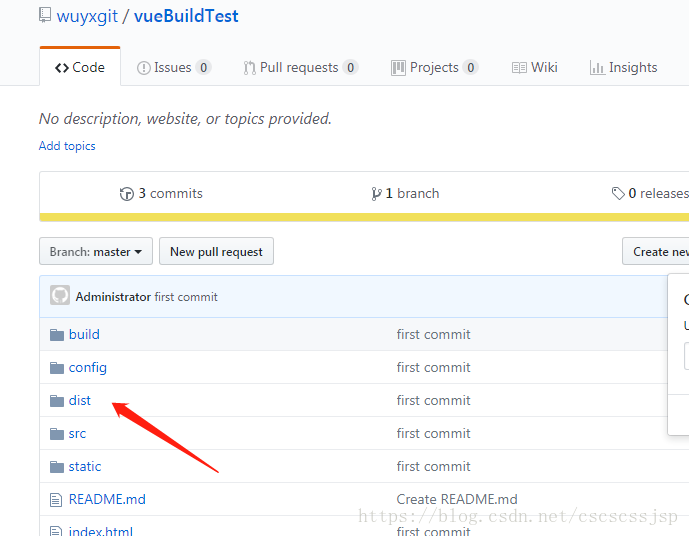View the 3 commits history
Image resolution: width=689 pixels, height=536 pixels.
click(x=161, y=193)
